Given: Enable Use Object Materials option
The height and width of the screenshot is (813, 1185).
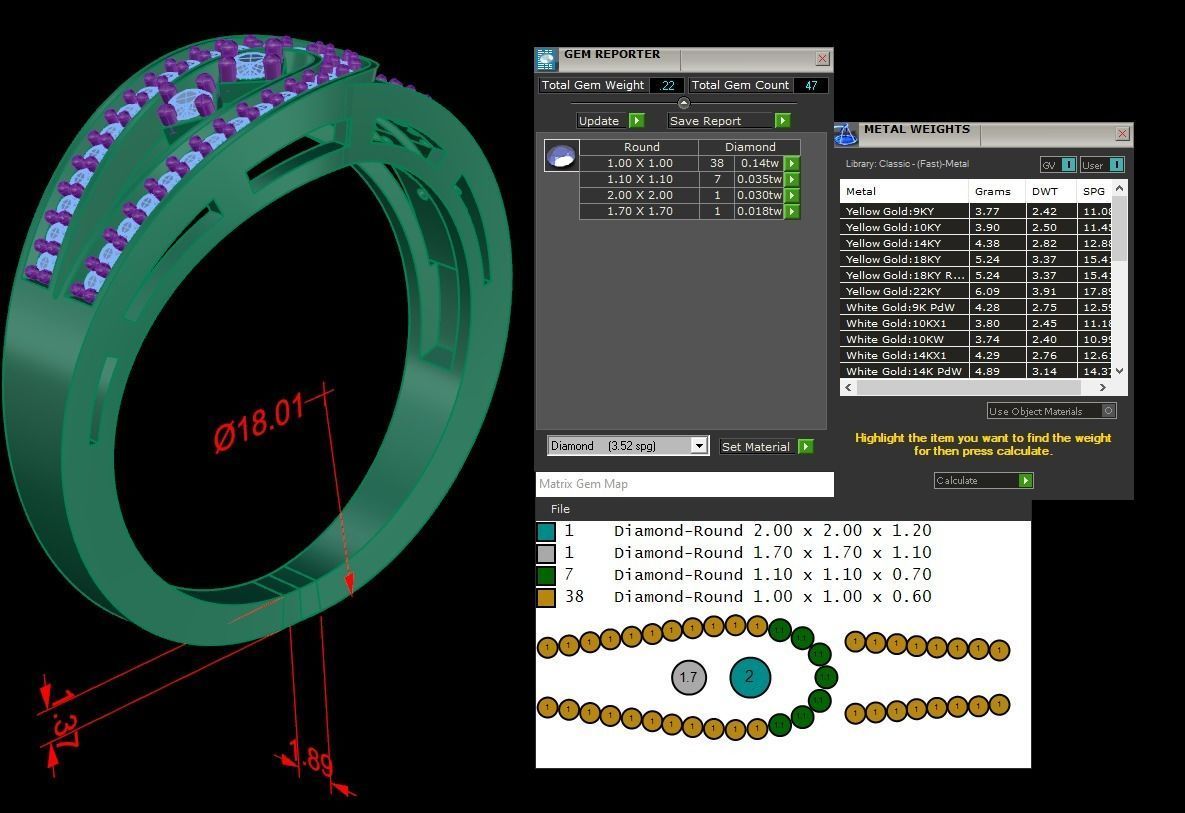Looking at the screenshot, I should click(x=1051, y=411).
